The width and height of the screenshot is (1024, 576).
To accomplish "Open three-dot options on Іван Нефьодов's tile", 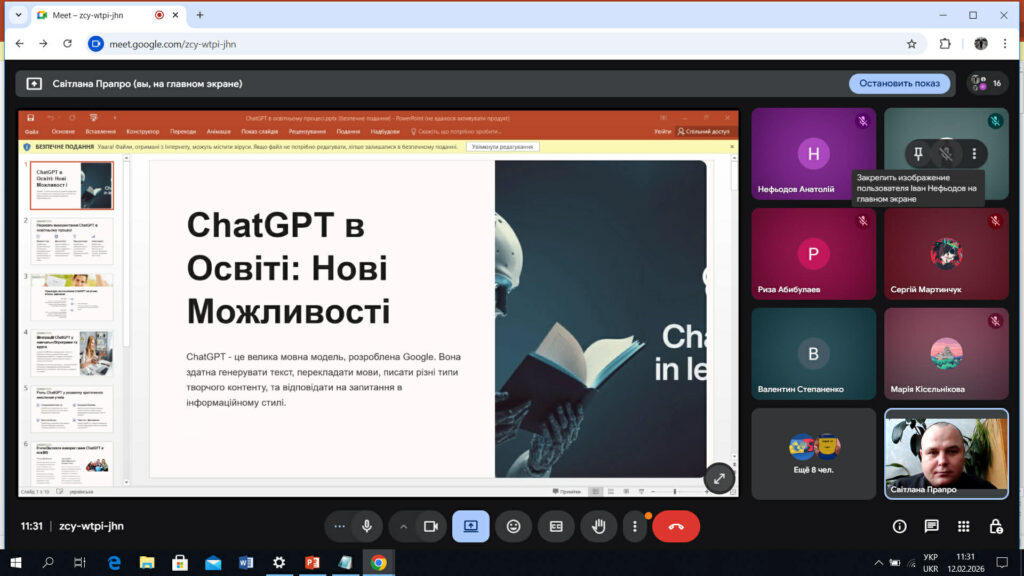I will [973, 153].
